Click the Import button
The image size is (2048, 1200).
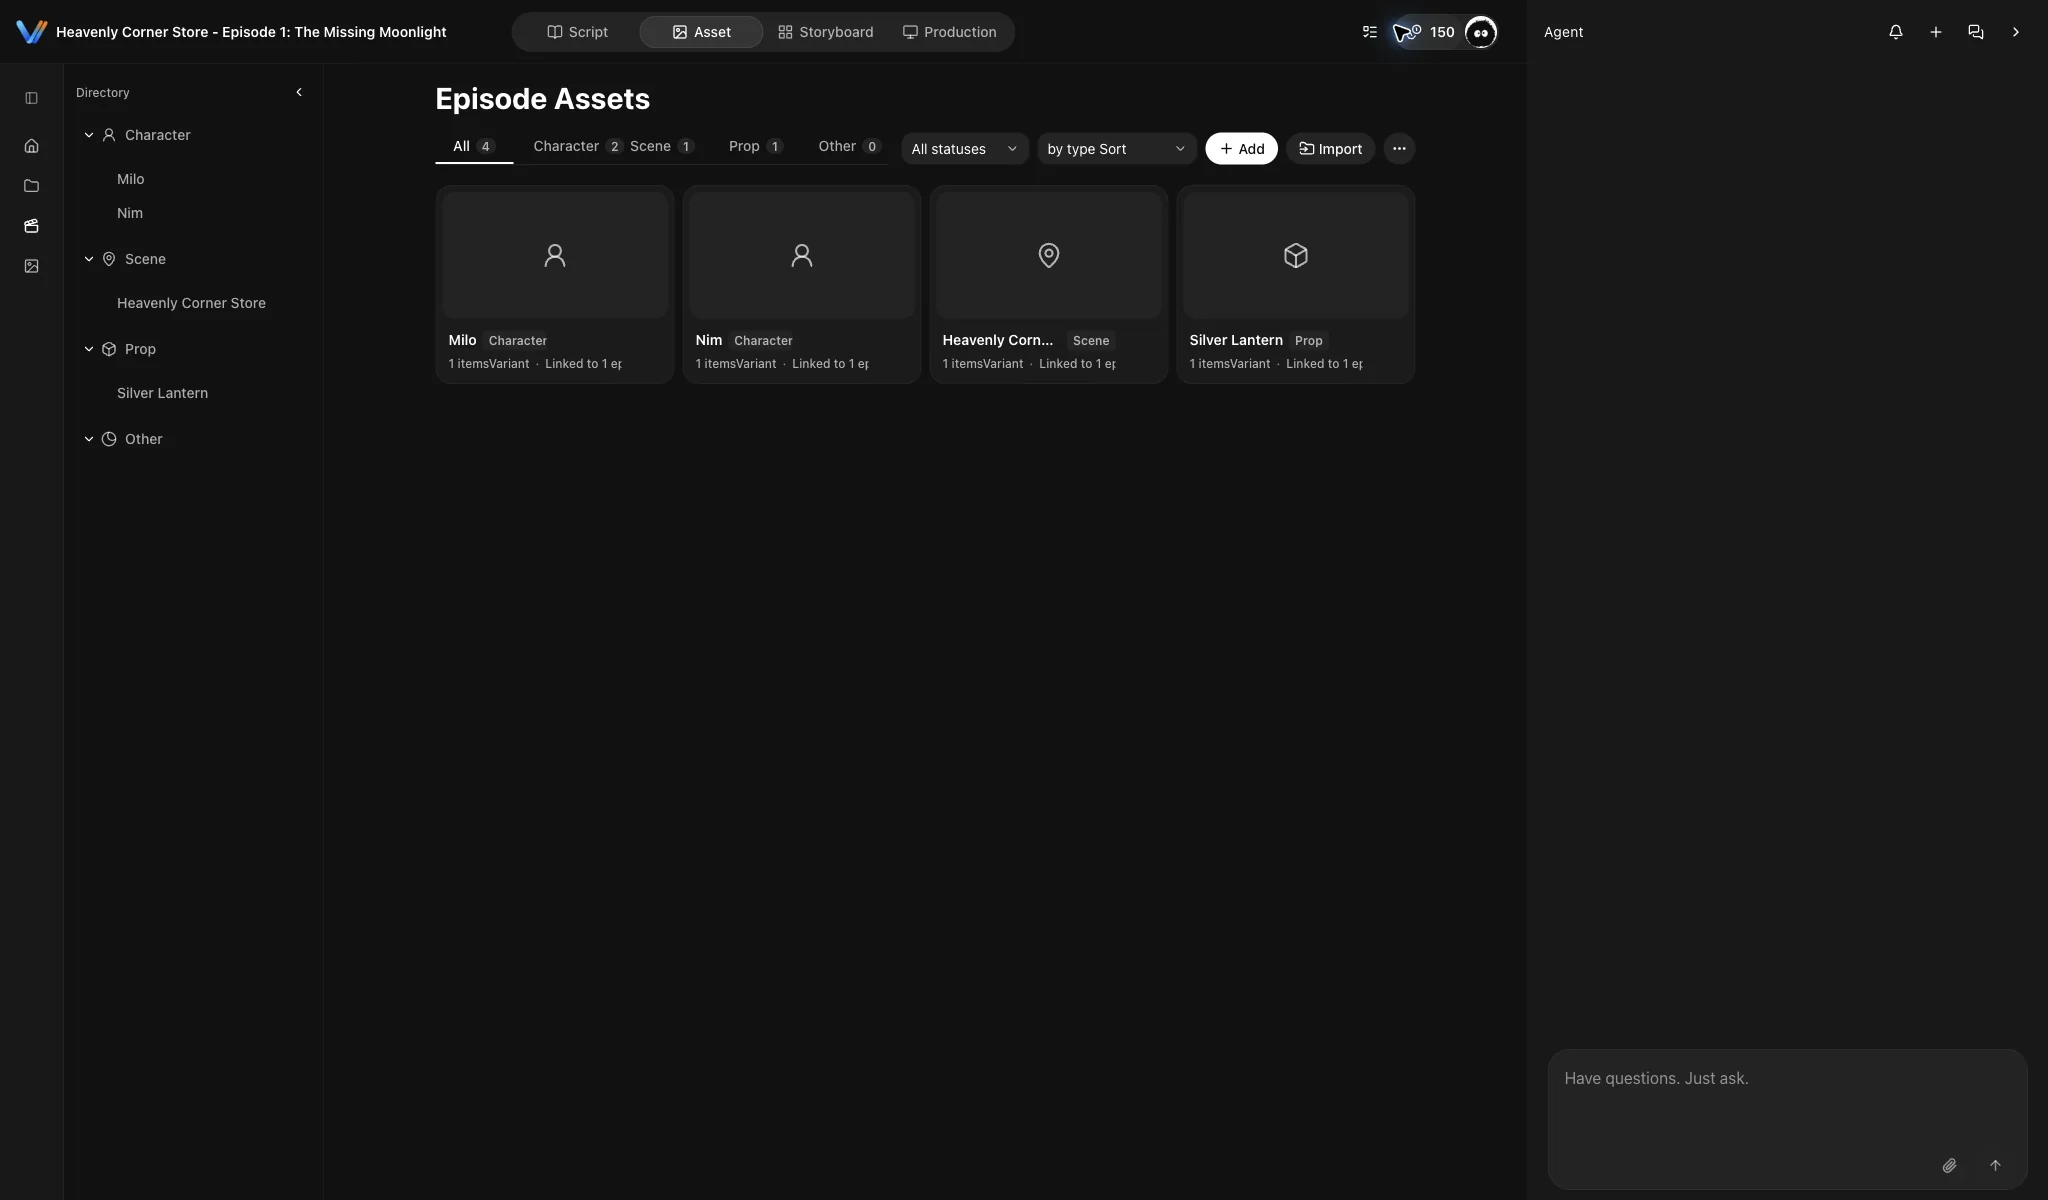click(1330, 148)
